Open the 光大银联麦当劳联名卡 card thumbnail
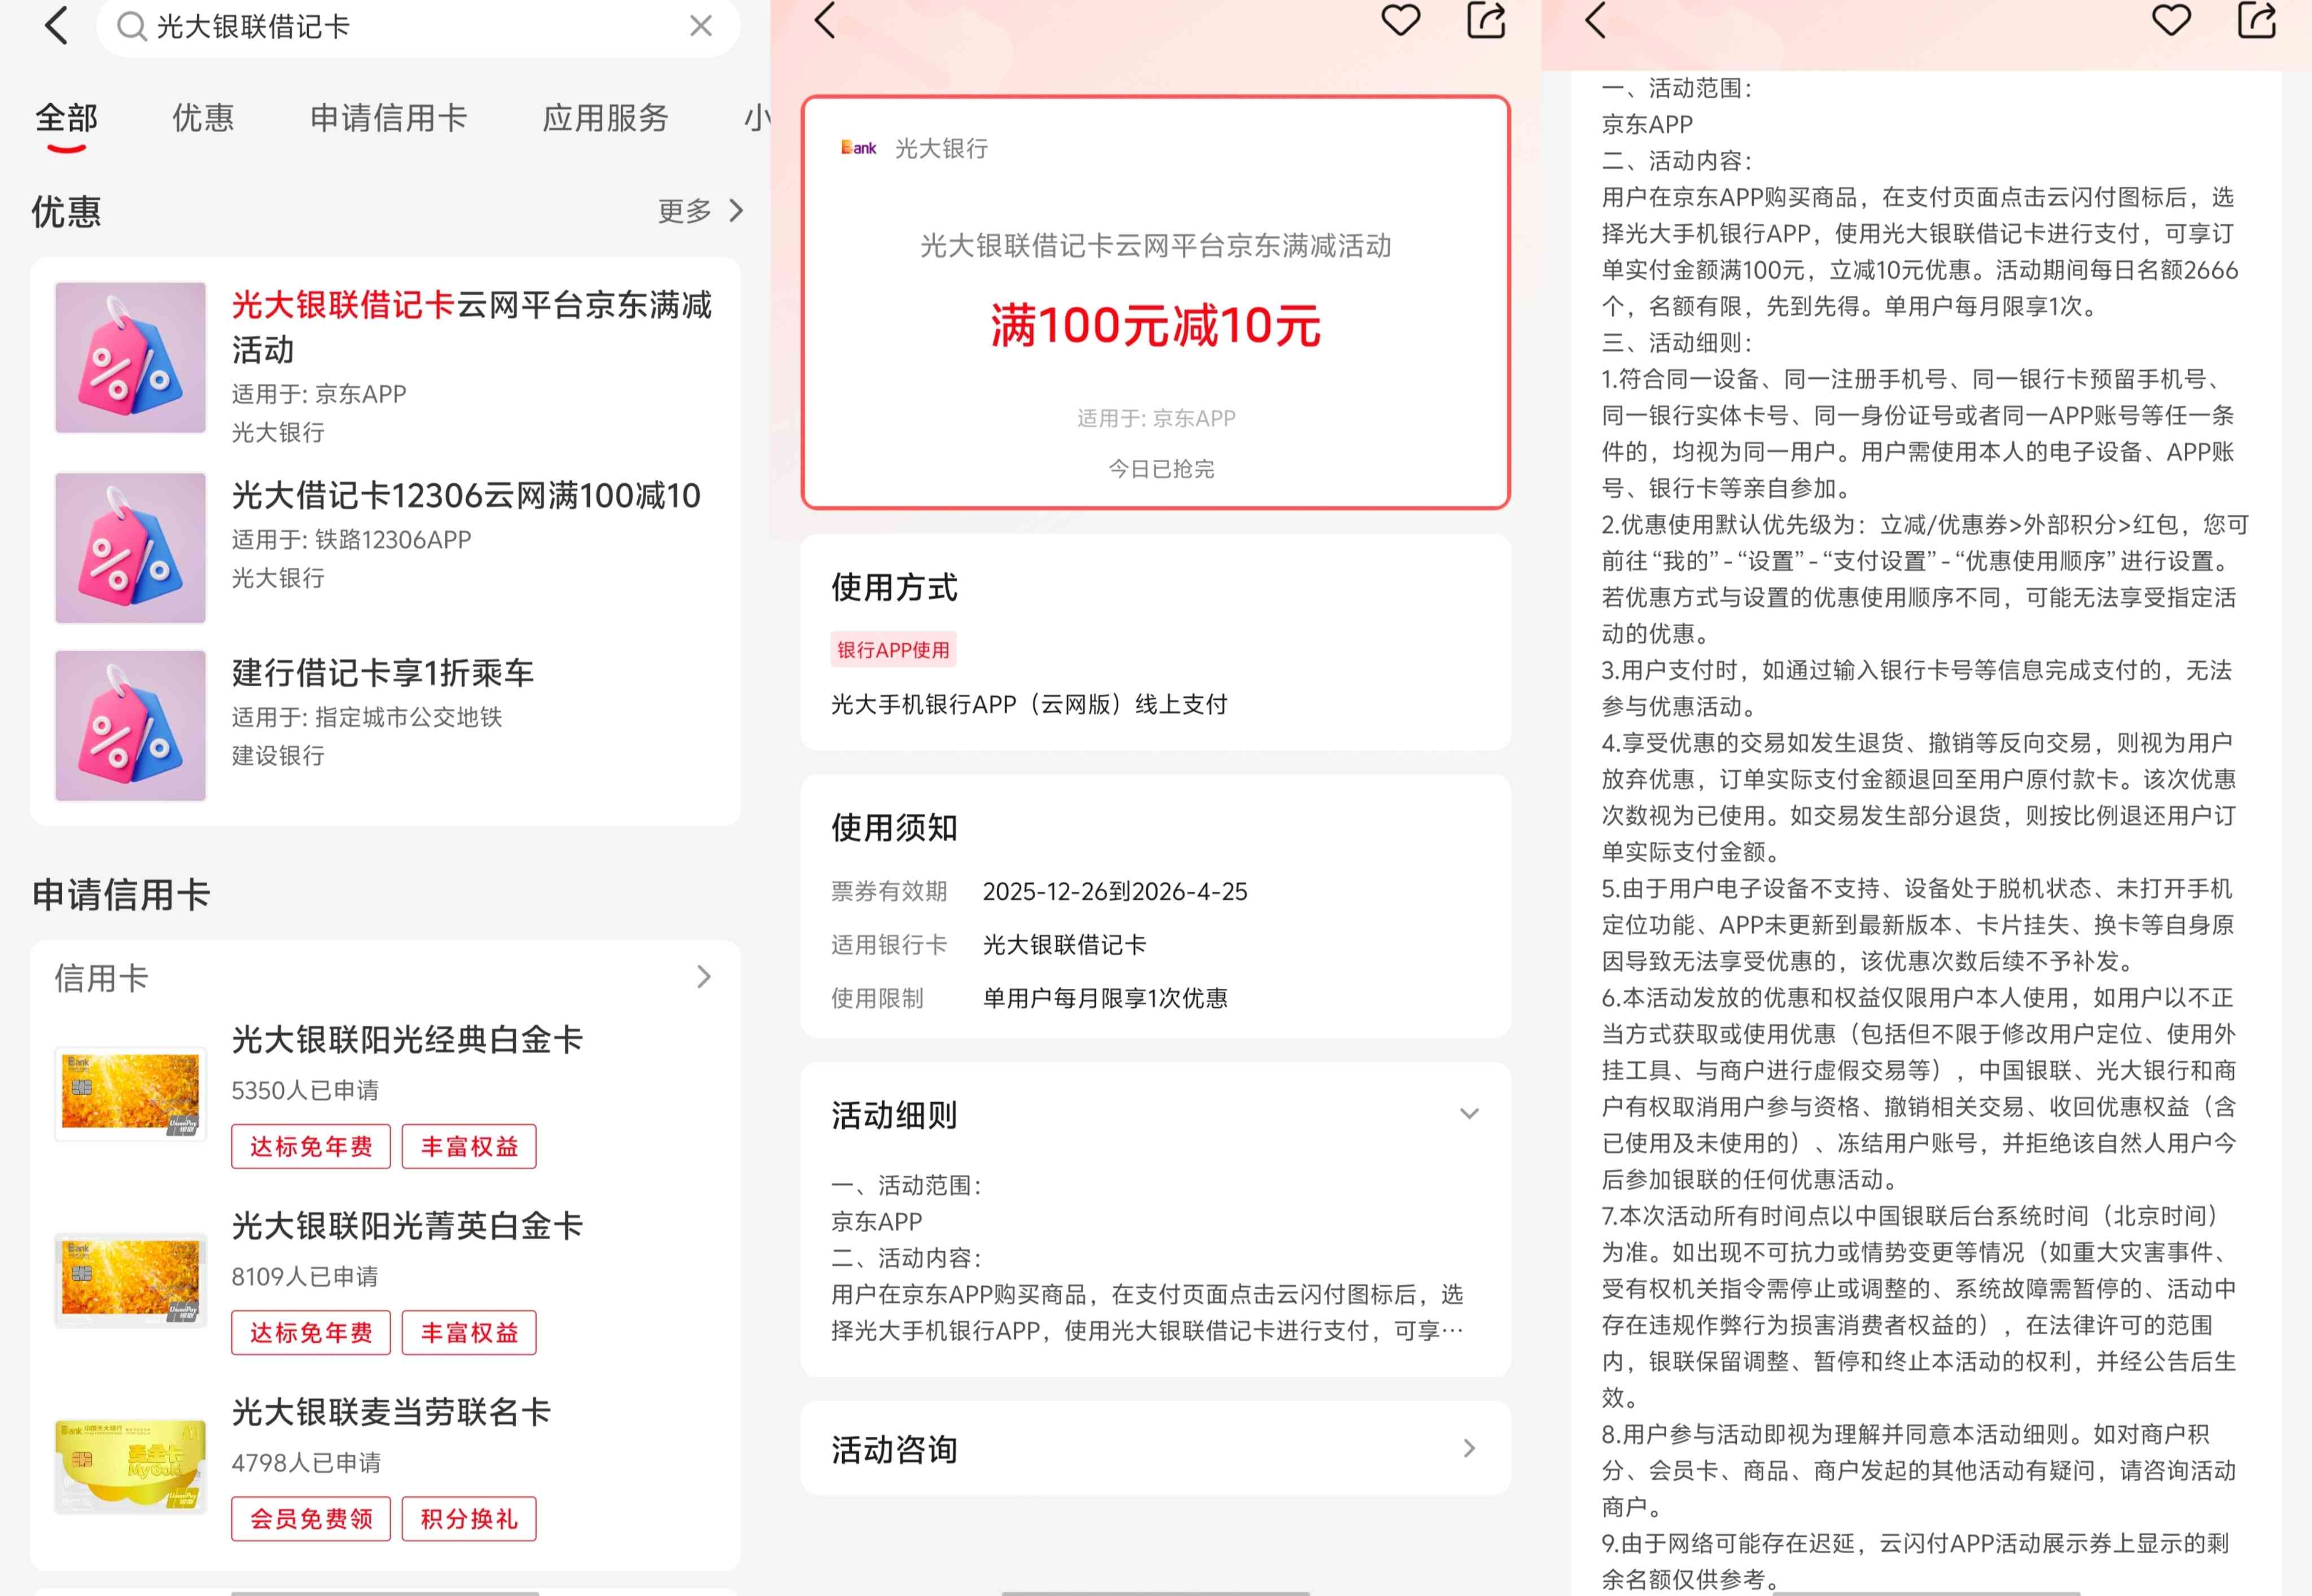Viewport: 2312px width, 1596px height. pyautogui.click(x=130, y=1464)
